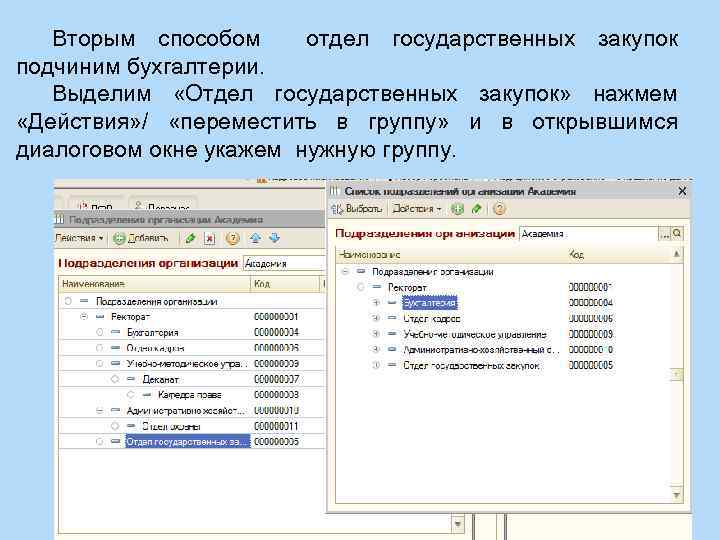
Task: Click the scroll down arrow at bottom of left window
Action: point(458,523)
